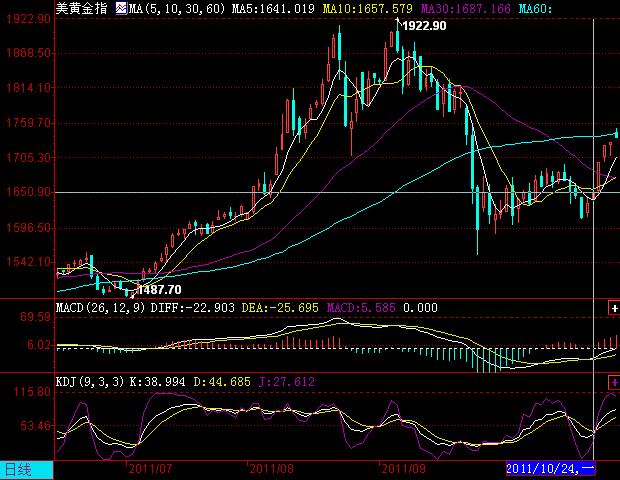Click the MA5:1641.019 value label
The image size is (620, 480).
point(273,8)
